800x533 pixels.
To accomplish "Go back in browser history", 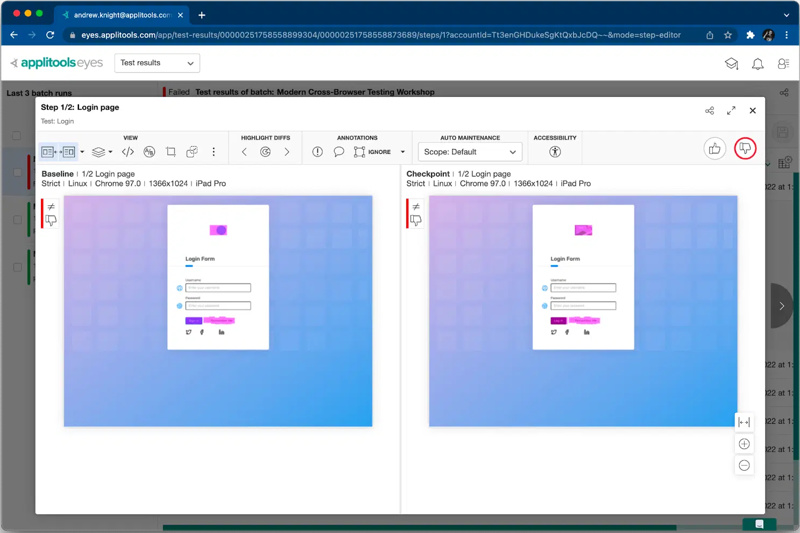I will [x=14, y=35].
